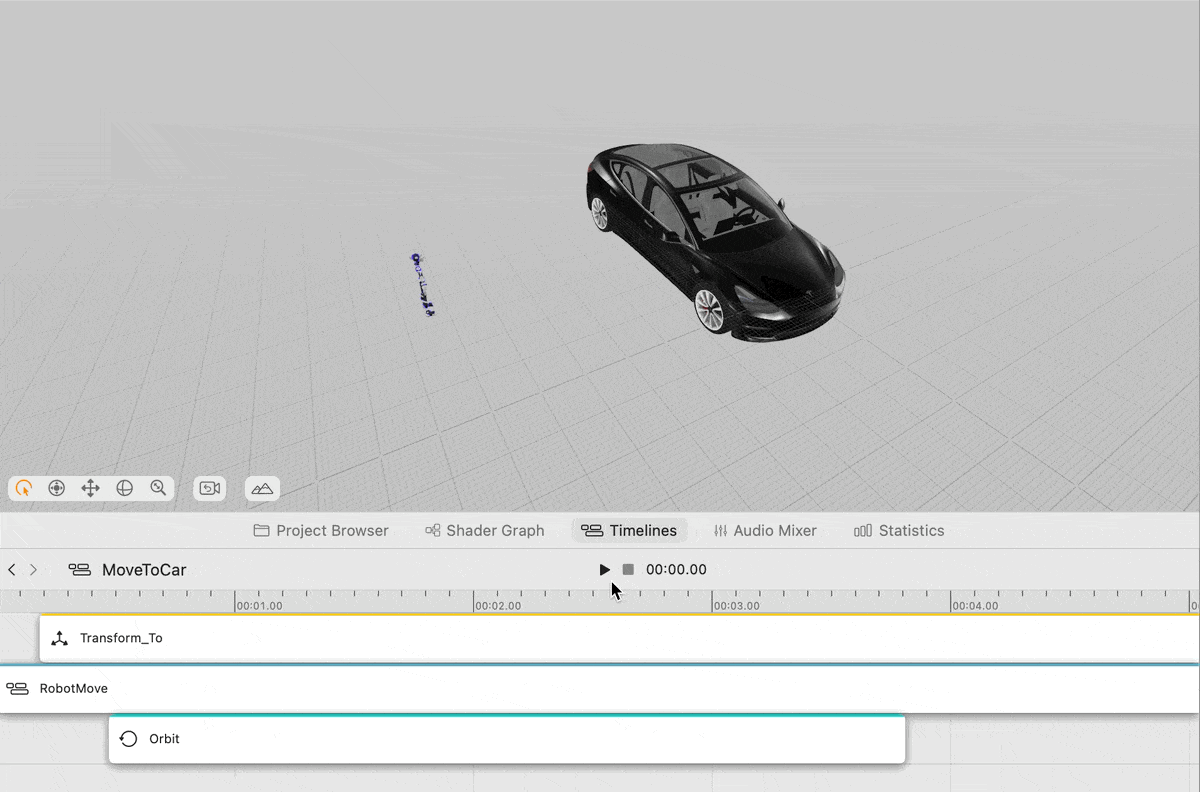Pick the zoom magnifier tool
Viewport: 1200px width, 792px height.
[158, 488]
